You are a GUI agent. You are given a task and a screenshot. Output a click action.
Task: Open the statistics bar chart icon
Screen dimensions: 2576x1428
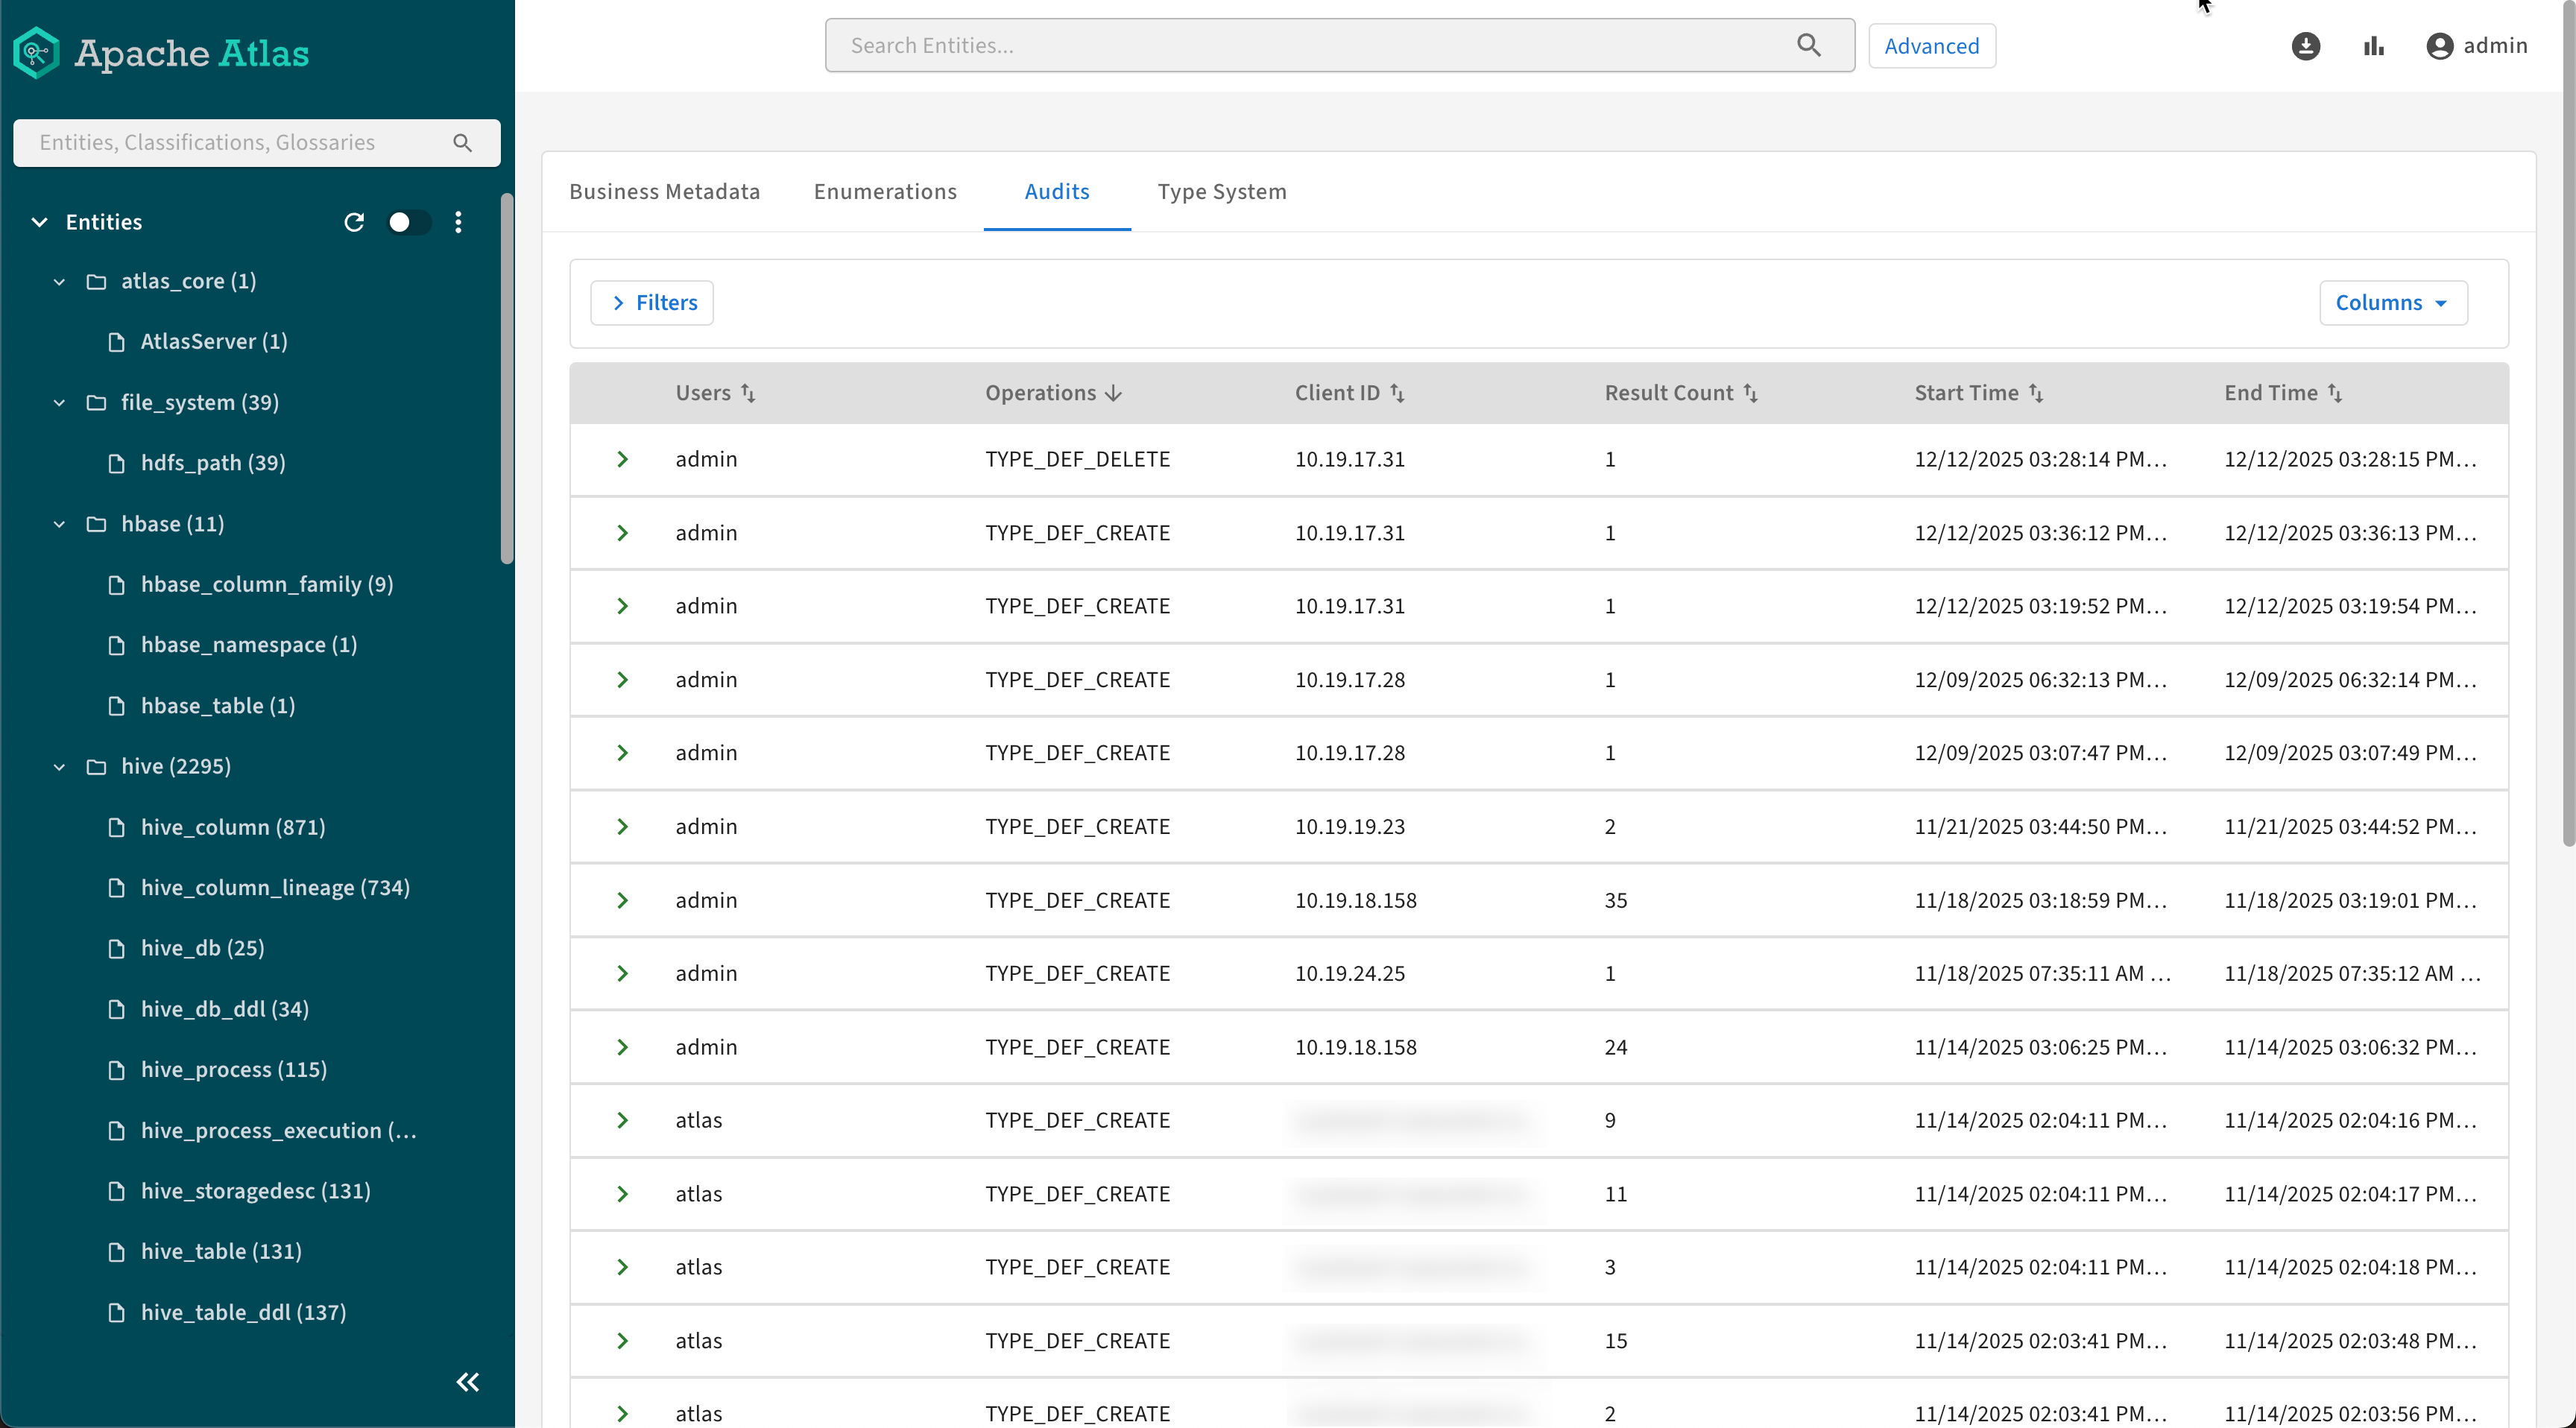tap(2373, 46)
